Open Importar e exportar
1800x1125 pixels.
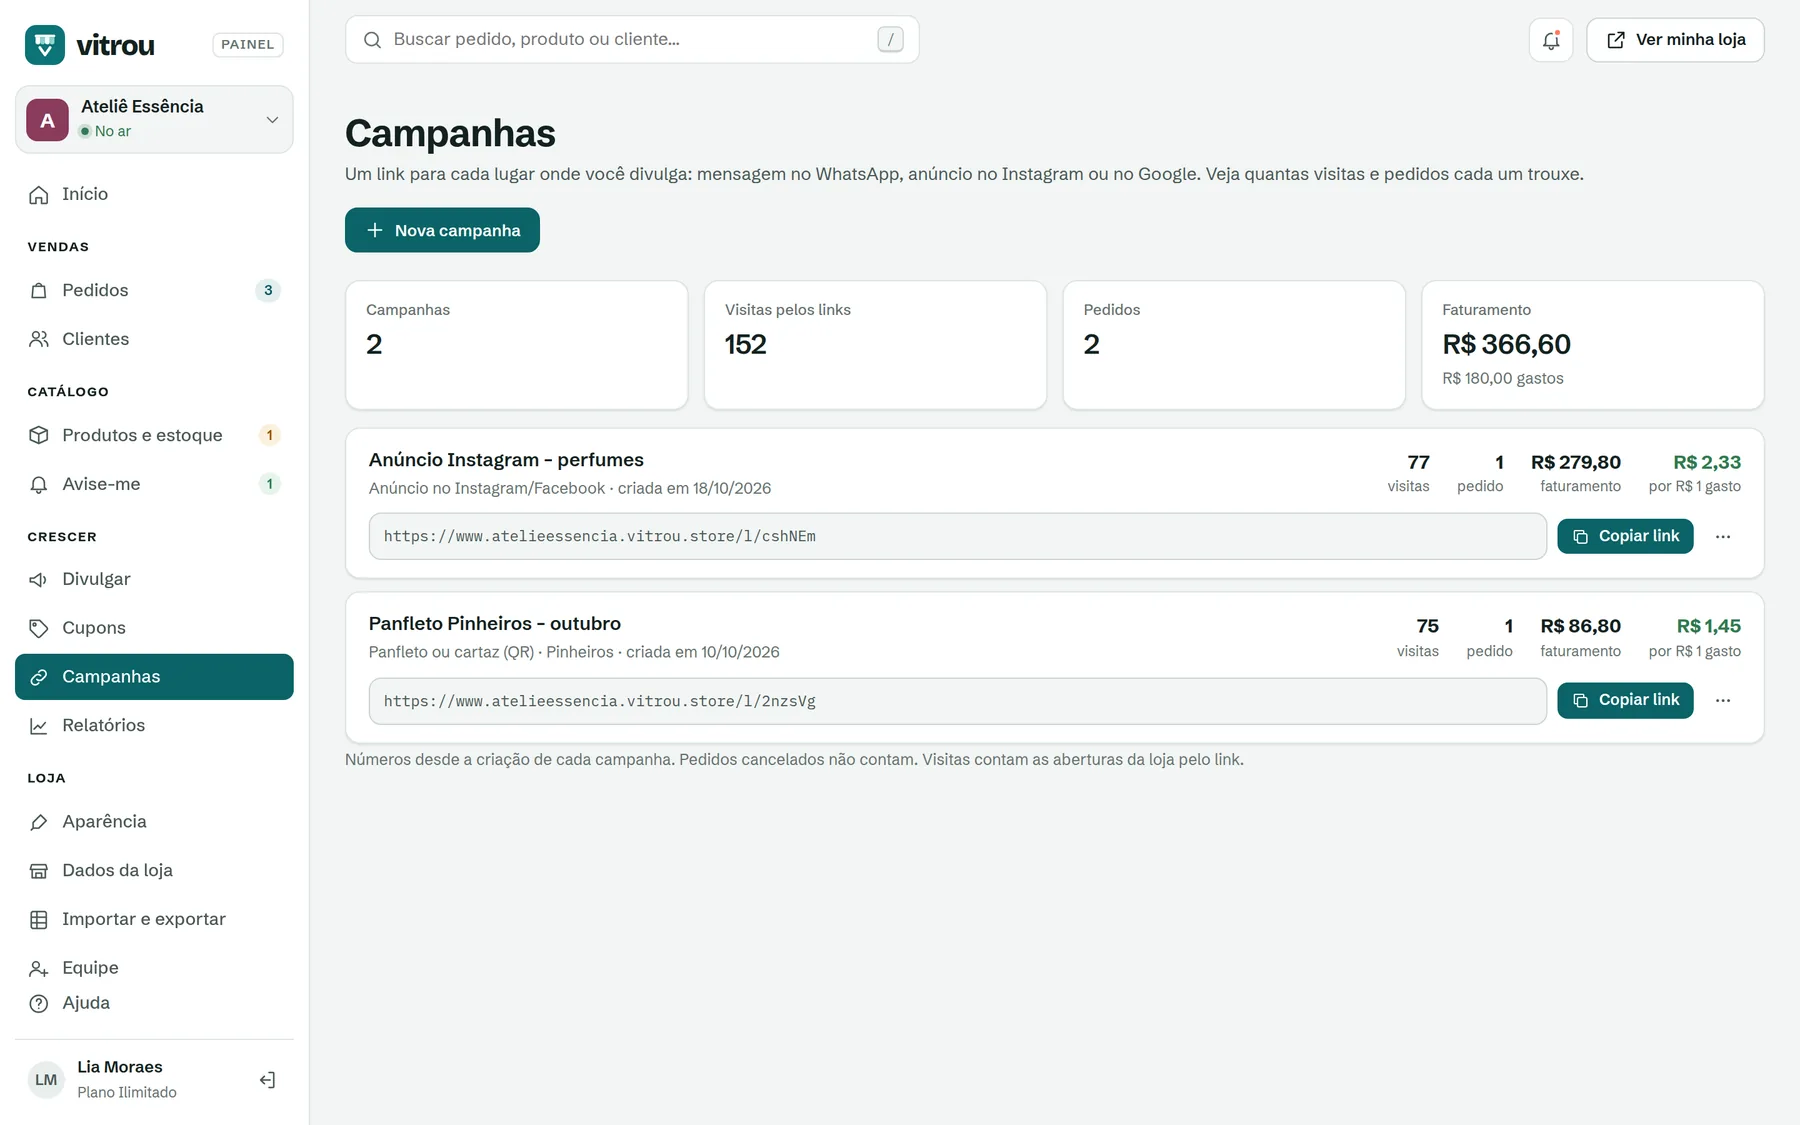(154, 919)
